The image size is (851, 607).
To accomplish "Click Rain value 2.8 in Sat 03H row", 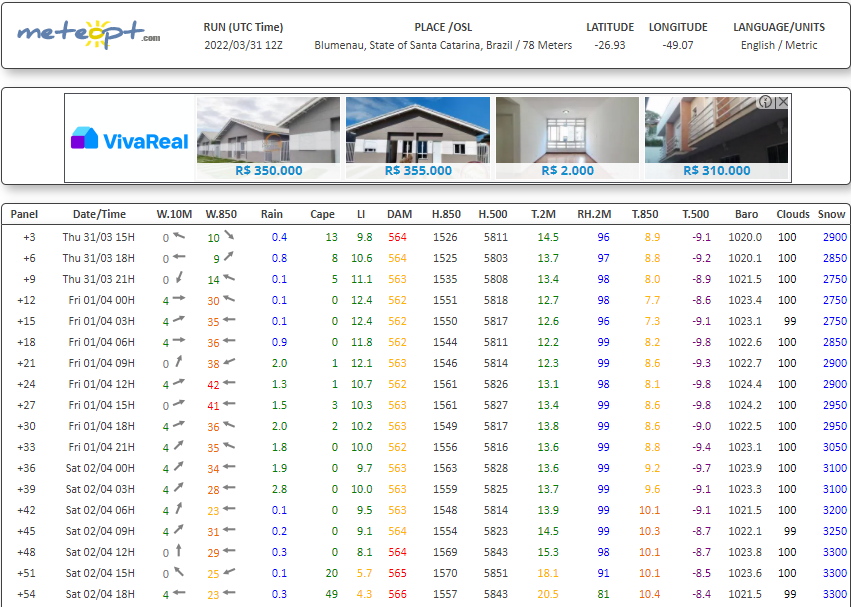I will pos(280,489).
